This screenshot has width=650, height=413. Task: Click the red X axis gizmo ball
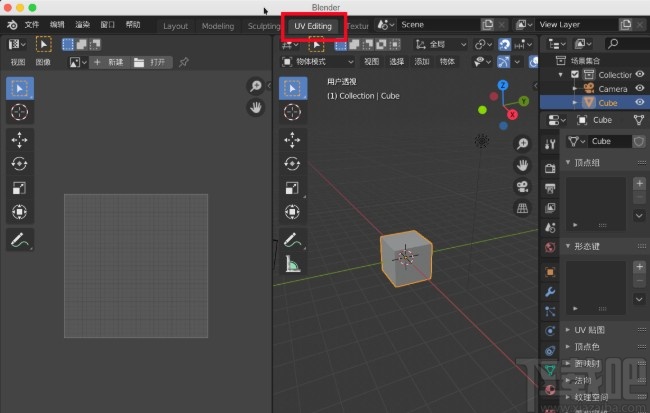512,114
